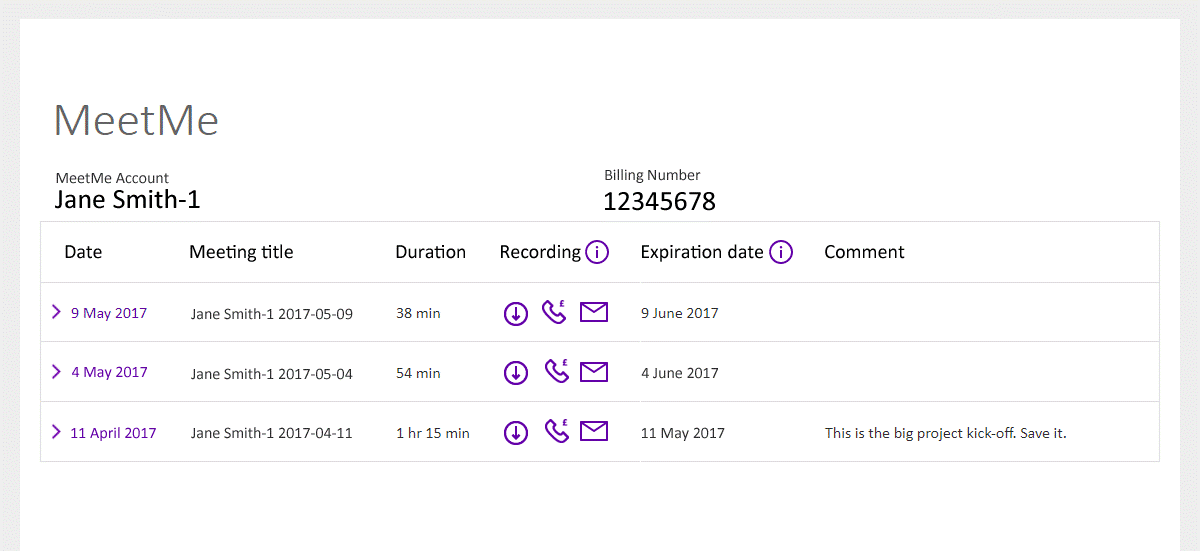This screenshot has width=1200, height=551.
Task: Send 11 April recording by email
Action: coord(594,432)
